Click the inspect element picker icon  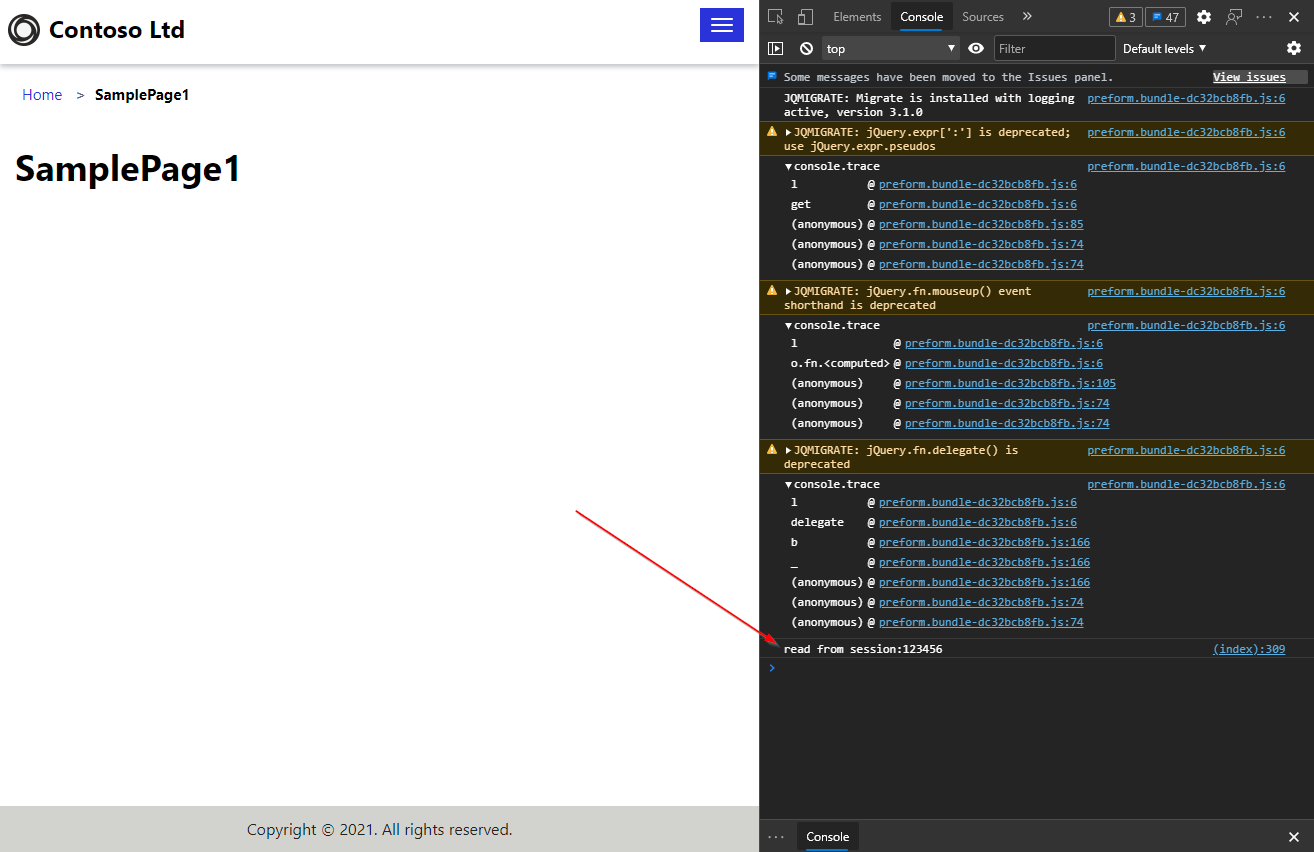pos(776,17)
